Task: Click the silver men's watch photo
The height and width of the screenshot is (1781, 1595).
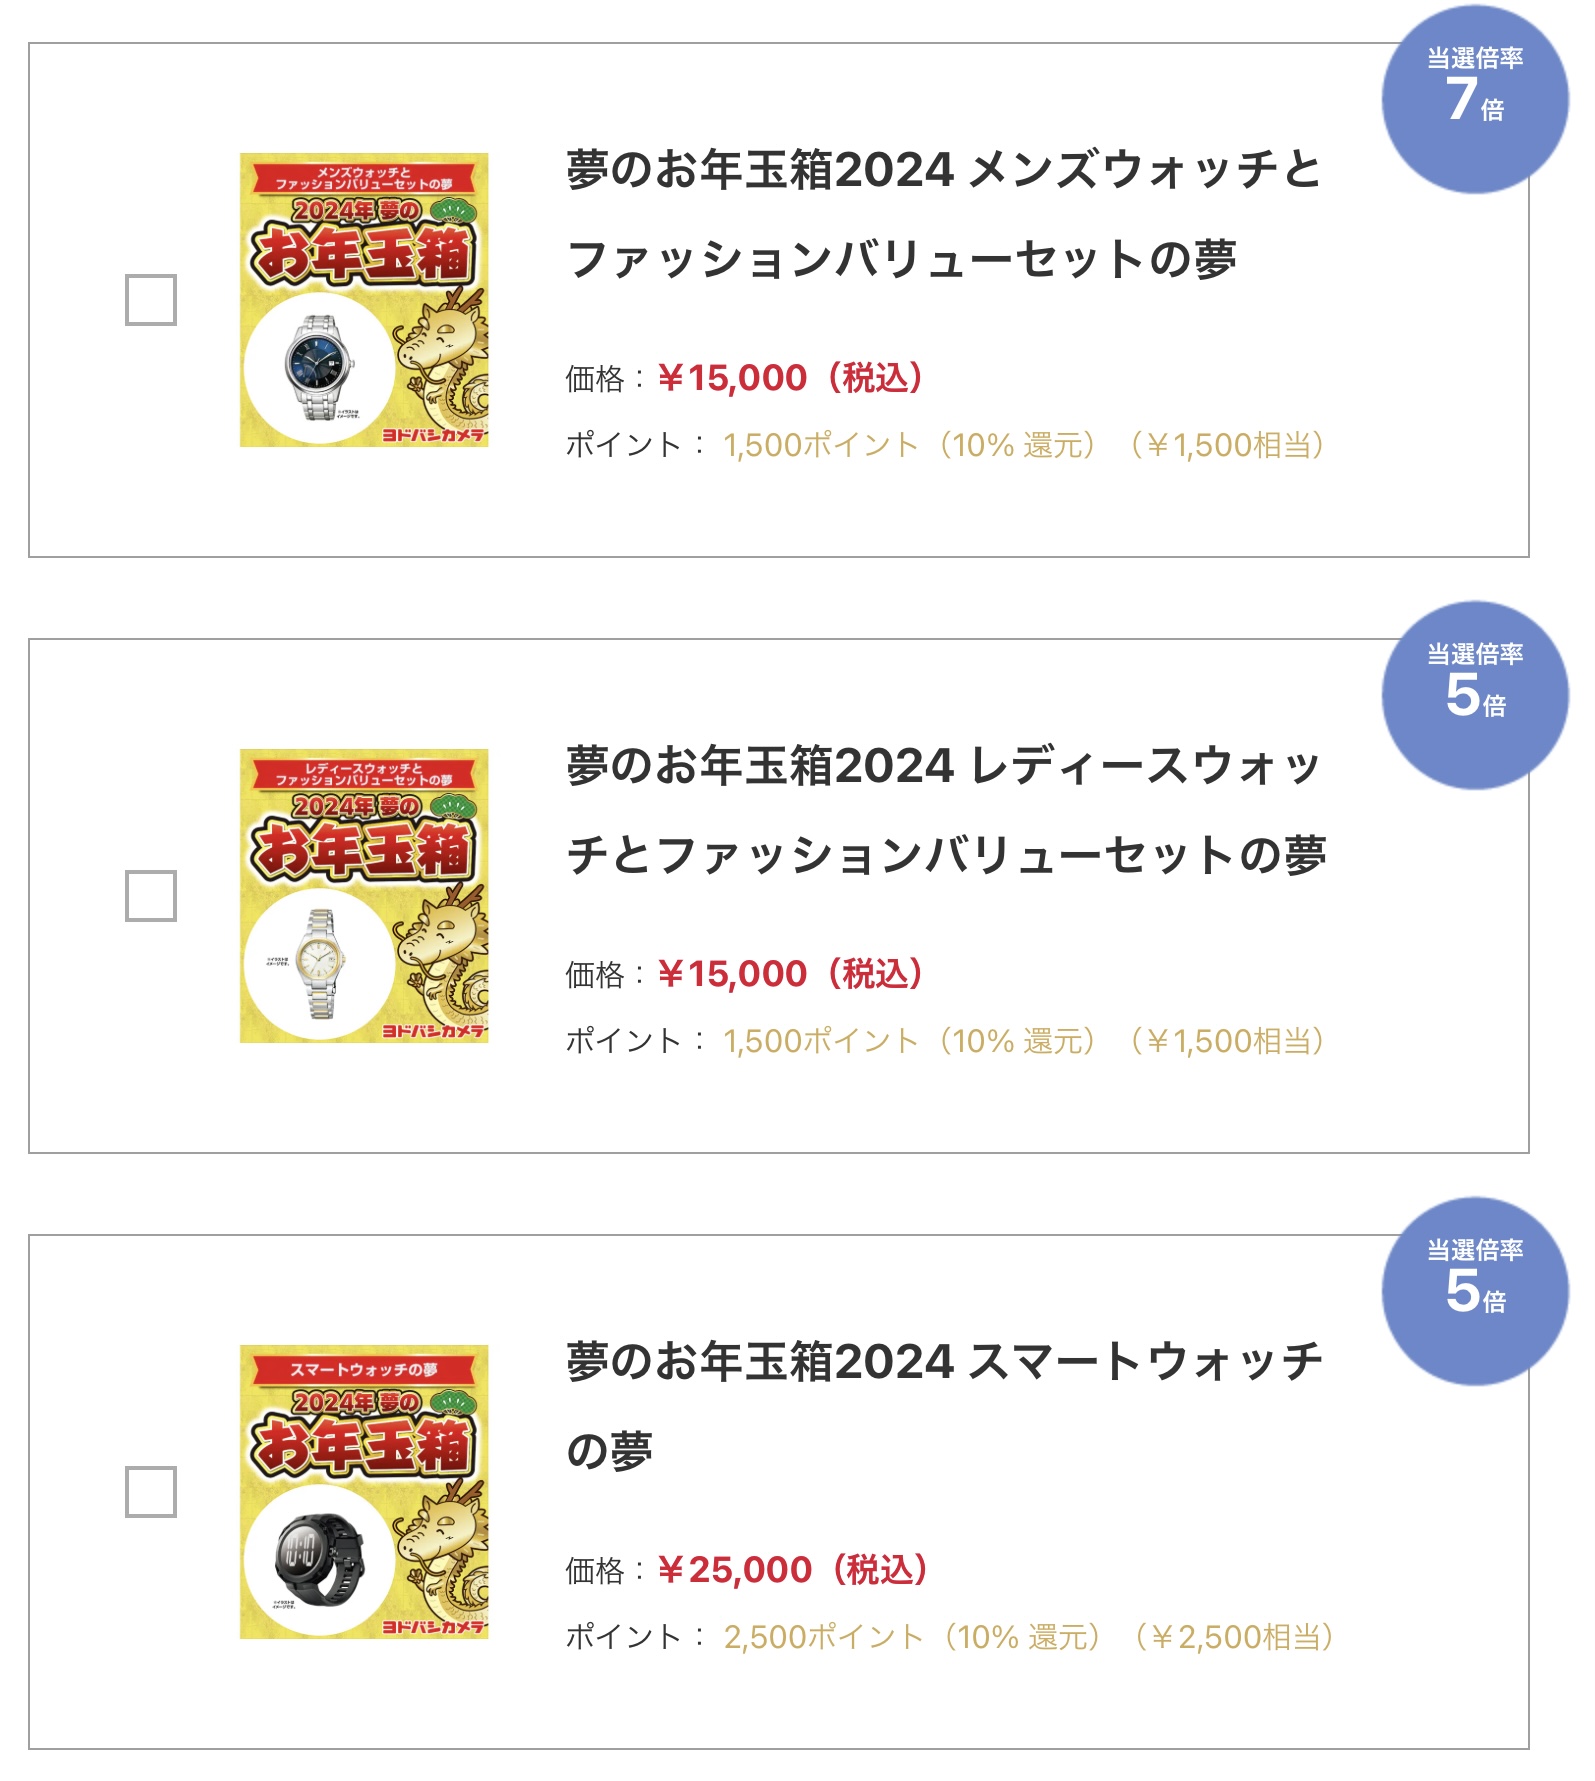Action: point(319,367)
